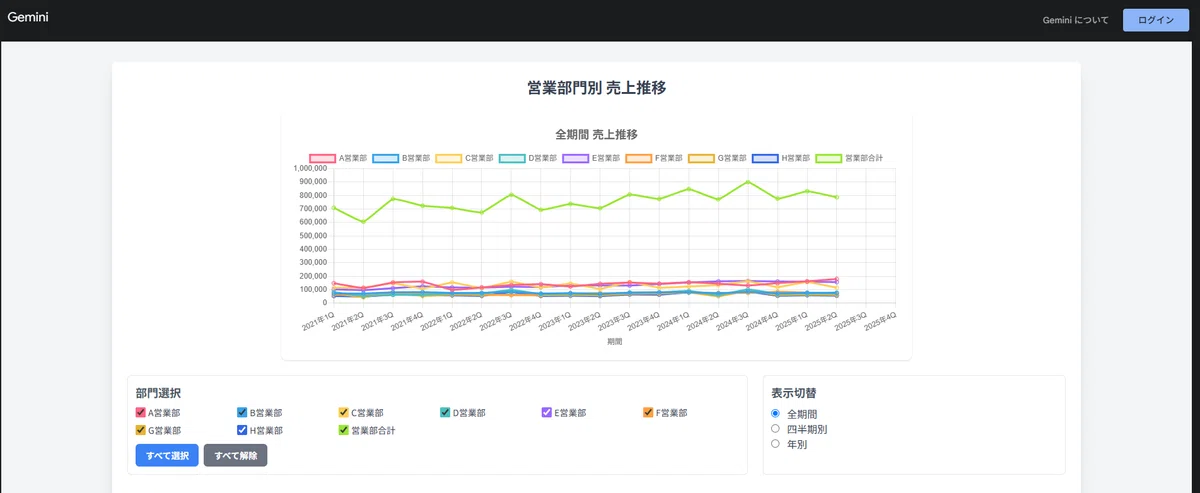Click the すべて解除 button
This screenshot has height=493, width=1200.
tap(235, 455)
